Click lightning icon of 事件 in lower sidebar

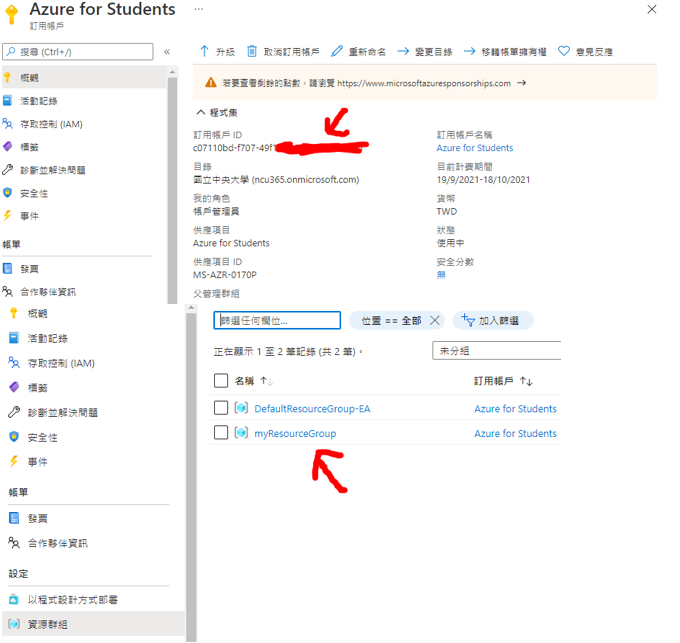tap(14, 461)
